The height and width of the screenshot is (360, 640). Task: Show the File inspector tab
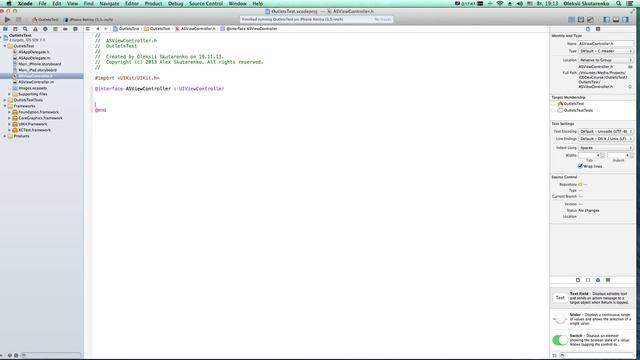pyautogui.click(x=588, y=29)
